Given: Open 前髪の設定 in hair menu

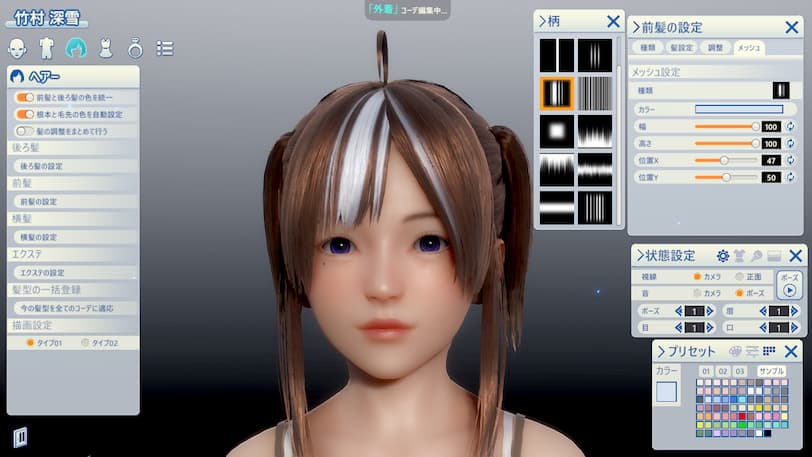Looking at the screenshot, I should [x=74, y=202].
